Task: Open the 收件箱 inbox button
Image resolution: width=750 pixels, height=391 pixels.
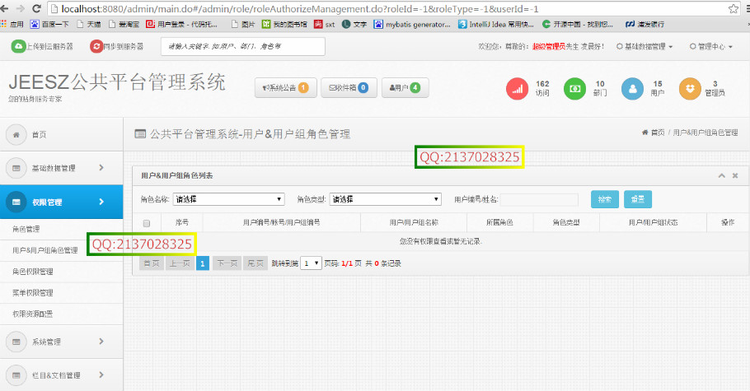Action: pos(349,88)
